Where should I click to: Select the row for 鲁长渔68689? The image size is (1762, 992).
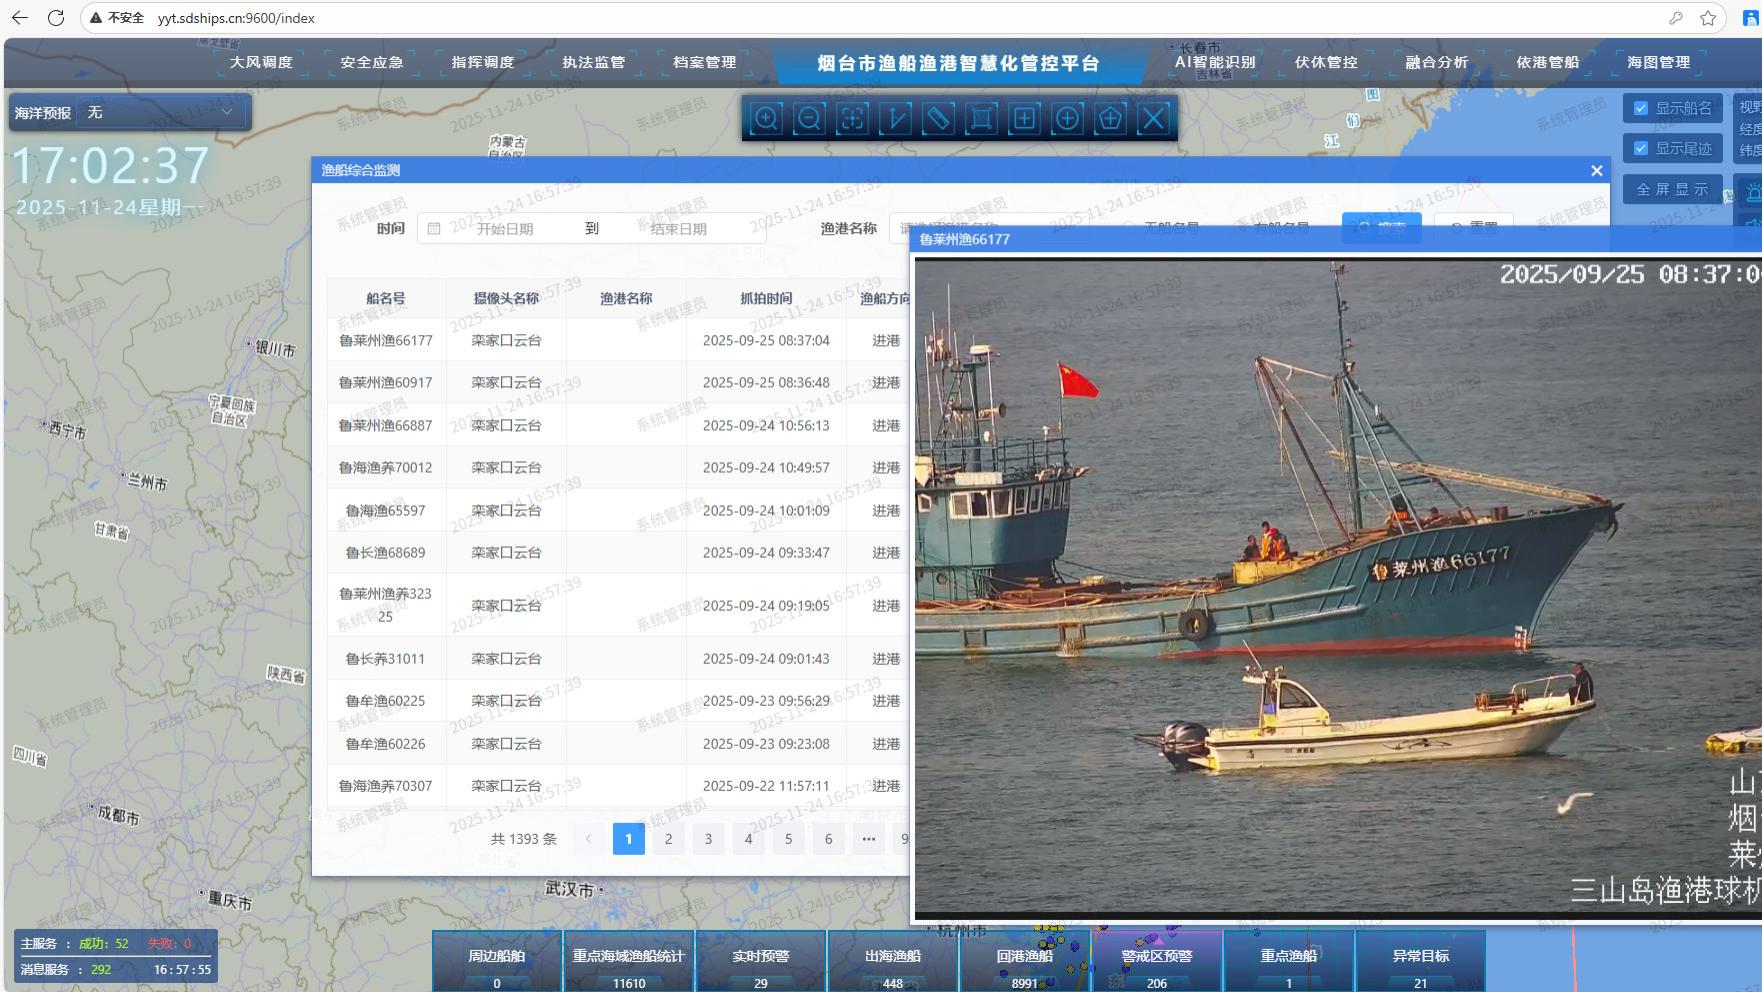619,552
